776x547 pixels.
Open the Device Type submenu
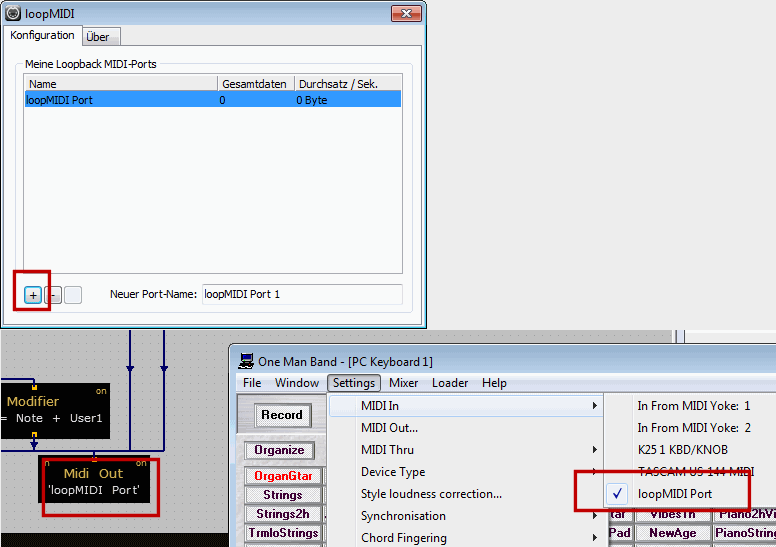click(465, 472)
